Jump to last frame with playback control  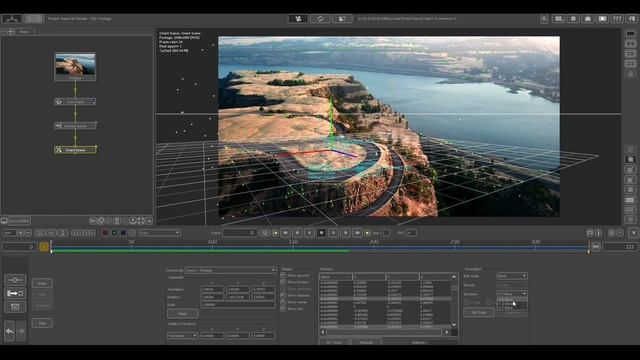pos(357,233)
